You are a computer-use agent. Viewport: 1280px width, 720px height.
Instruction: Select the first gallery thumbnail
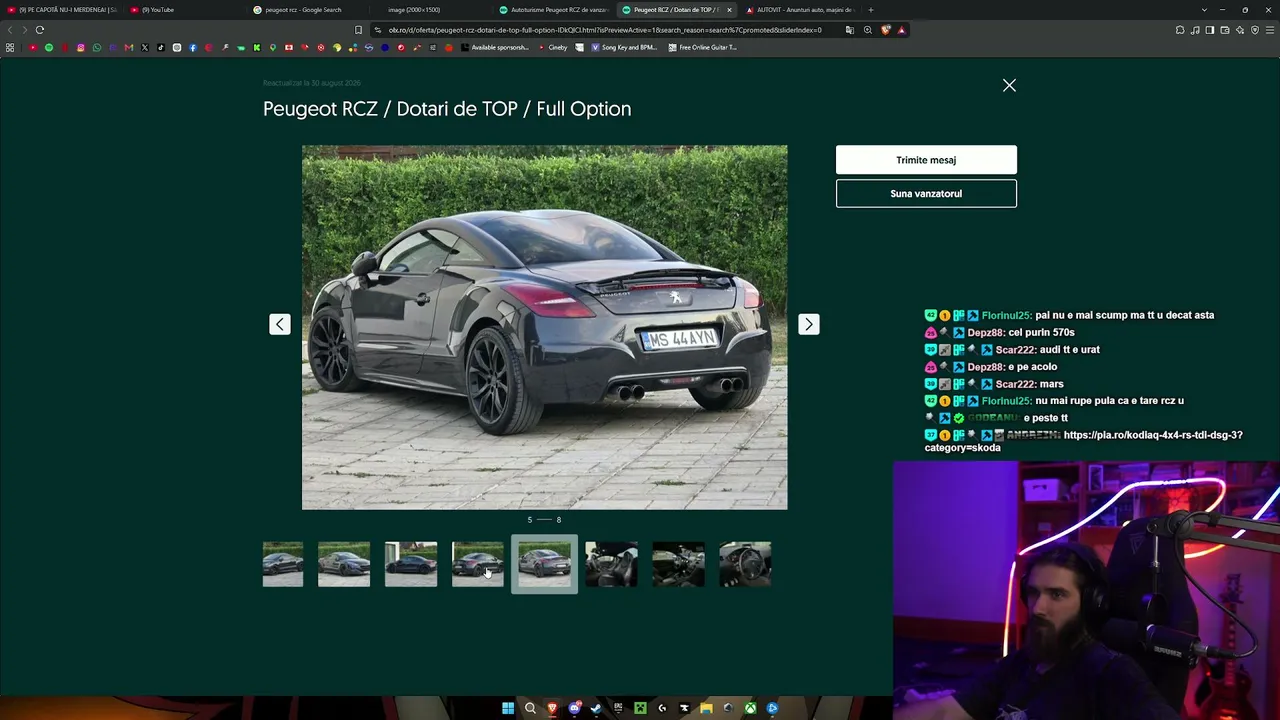pos(283,564)
